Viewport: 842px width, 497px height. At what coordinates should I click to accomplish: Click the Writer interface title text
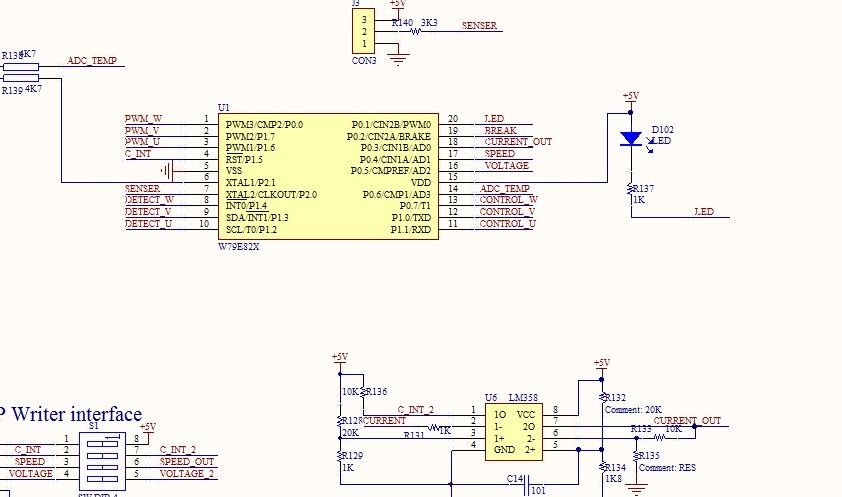75,414
